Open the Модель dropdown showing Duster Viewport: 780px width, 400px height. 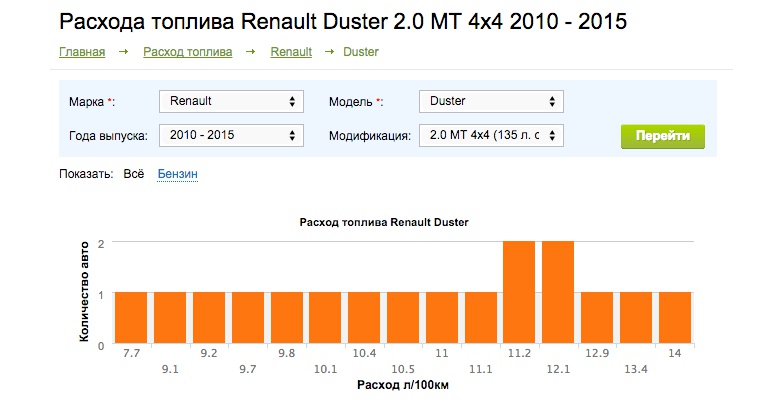click(x=491, y=101)
